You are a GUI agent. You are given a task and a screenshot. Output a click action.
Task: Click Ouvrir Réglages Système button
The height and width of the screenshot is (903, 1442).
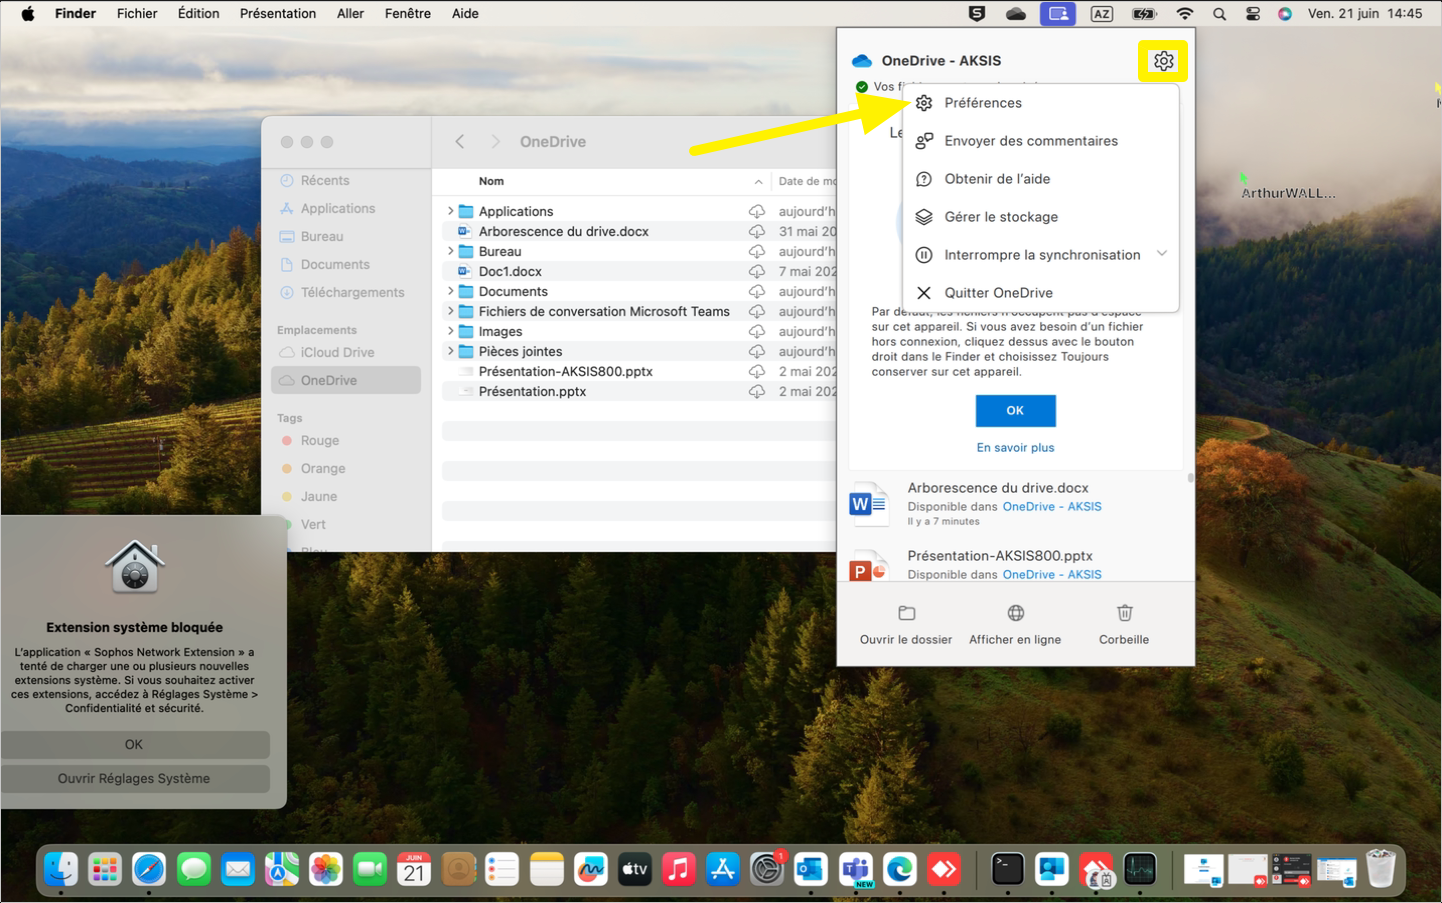[134, 778]
